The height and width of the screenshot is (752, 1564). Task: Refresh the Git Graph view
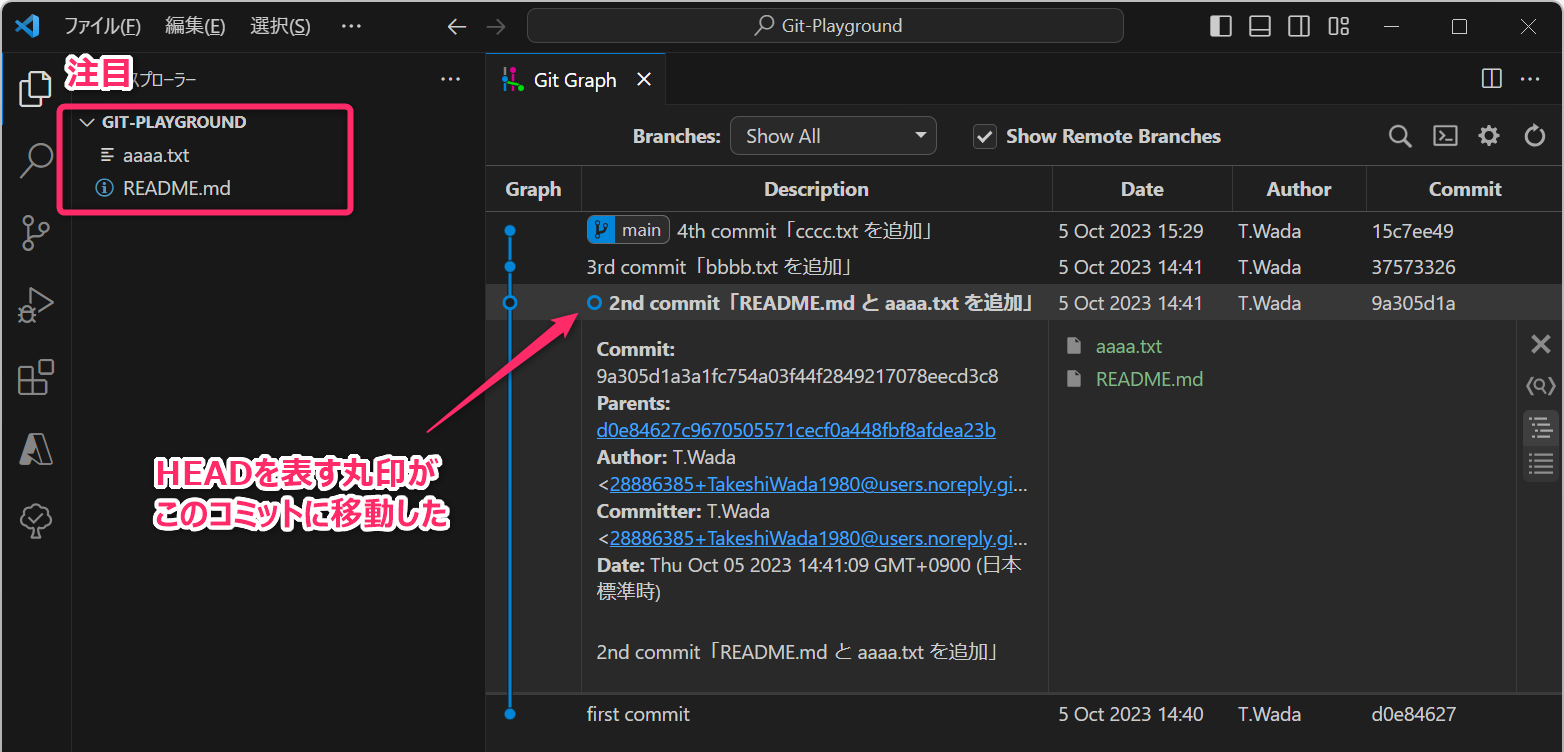1534,136
